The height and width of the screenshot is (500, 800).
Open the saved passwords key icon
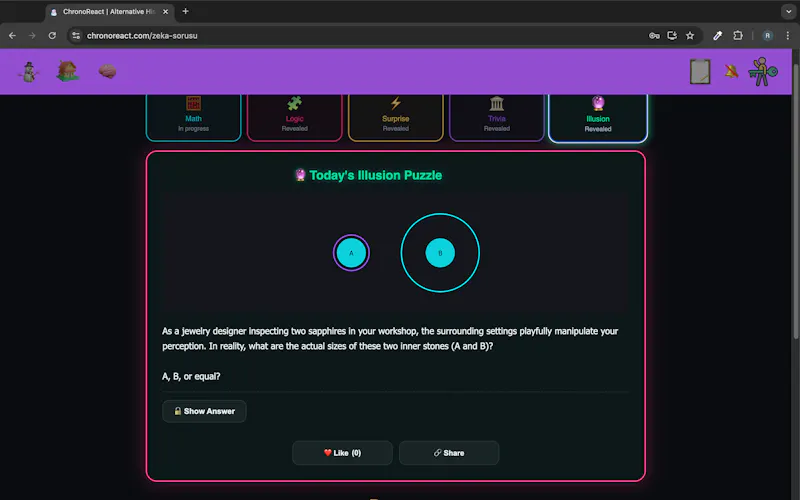pyautogui.click(x=654, y=36)
